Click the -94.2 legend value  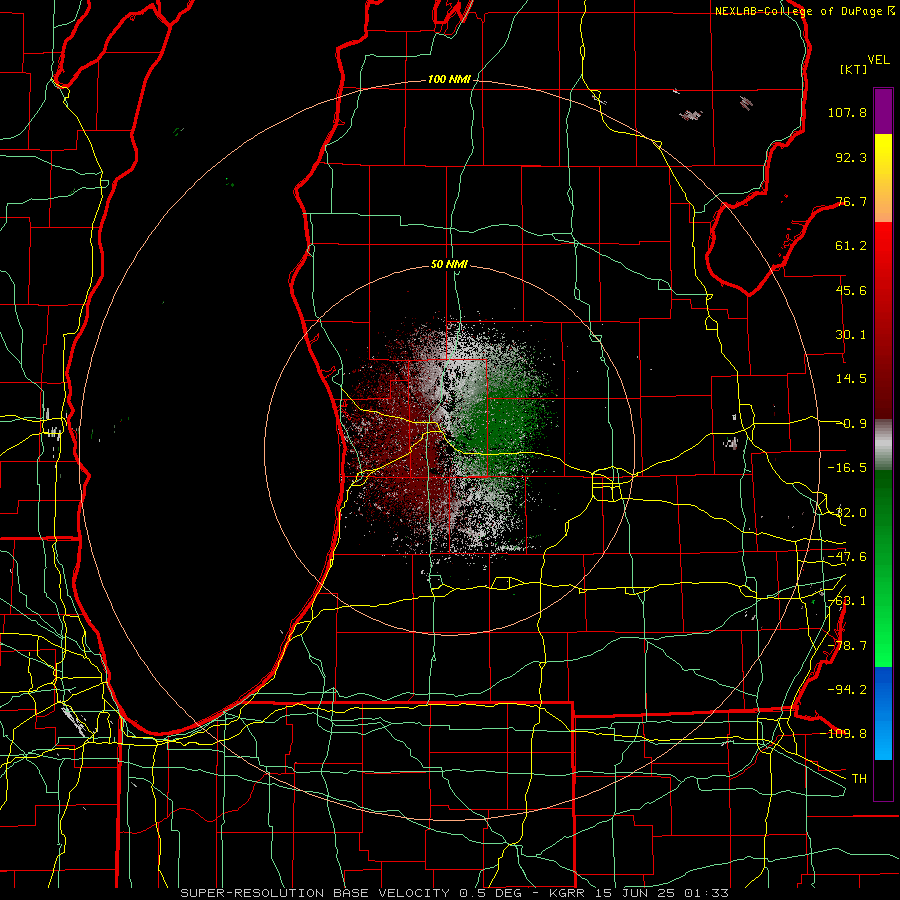point(847,689)
